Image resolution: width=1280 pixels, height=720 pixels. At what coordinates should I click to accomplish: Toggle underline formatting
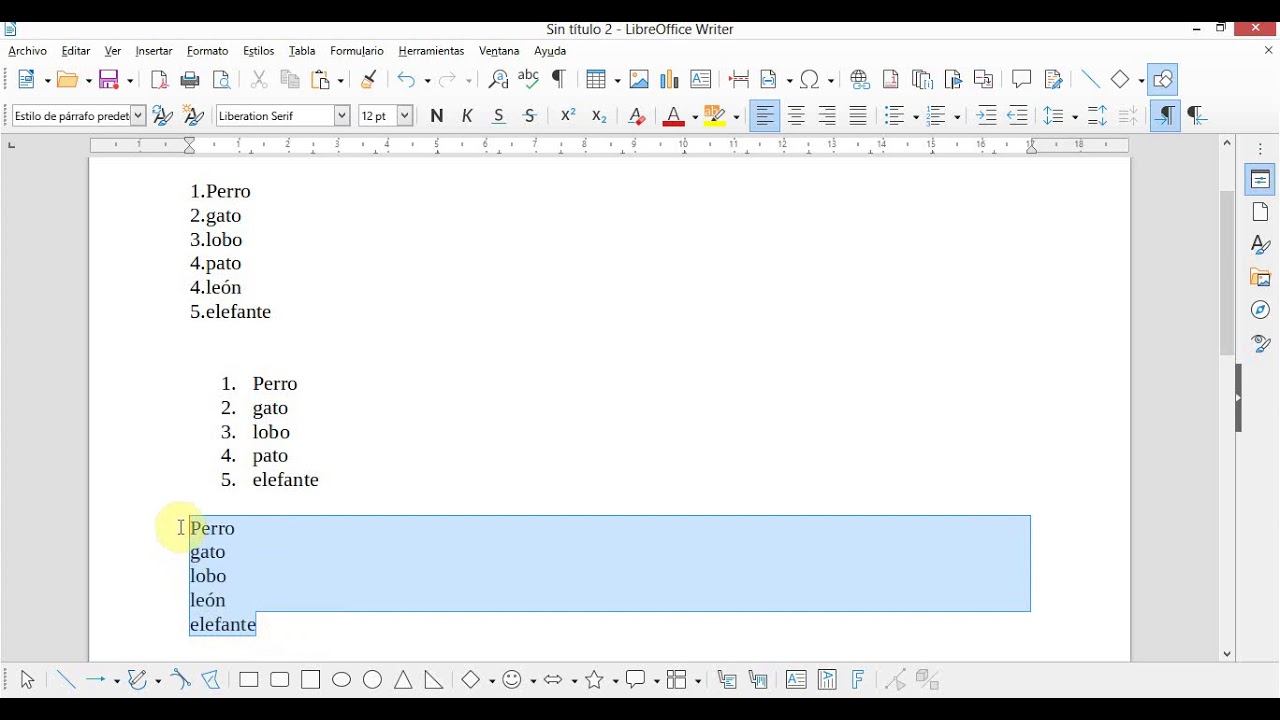[498, 116]
